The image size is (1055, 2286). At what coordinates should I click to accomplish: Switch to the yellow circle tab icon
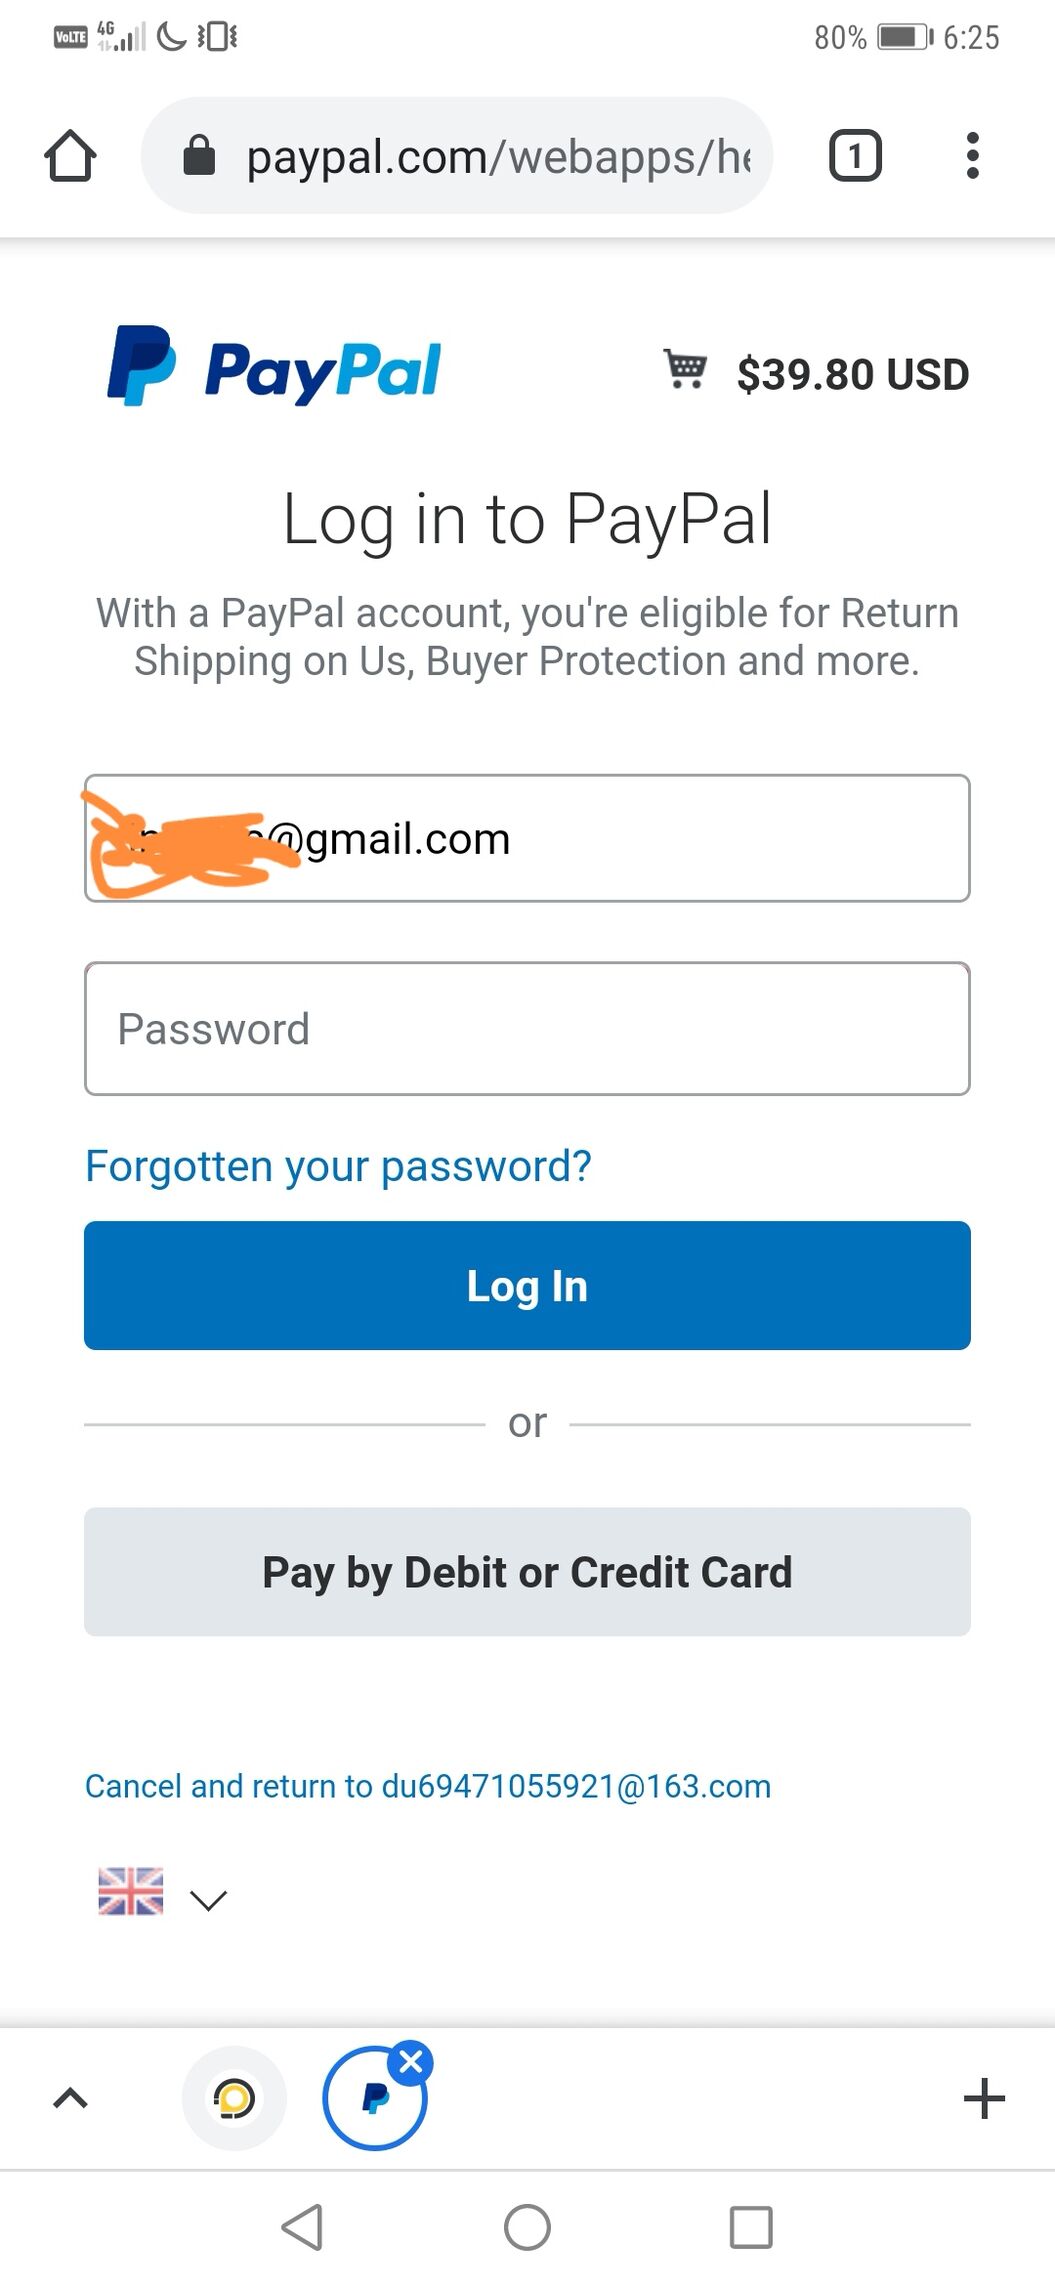point(234,2098)
